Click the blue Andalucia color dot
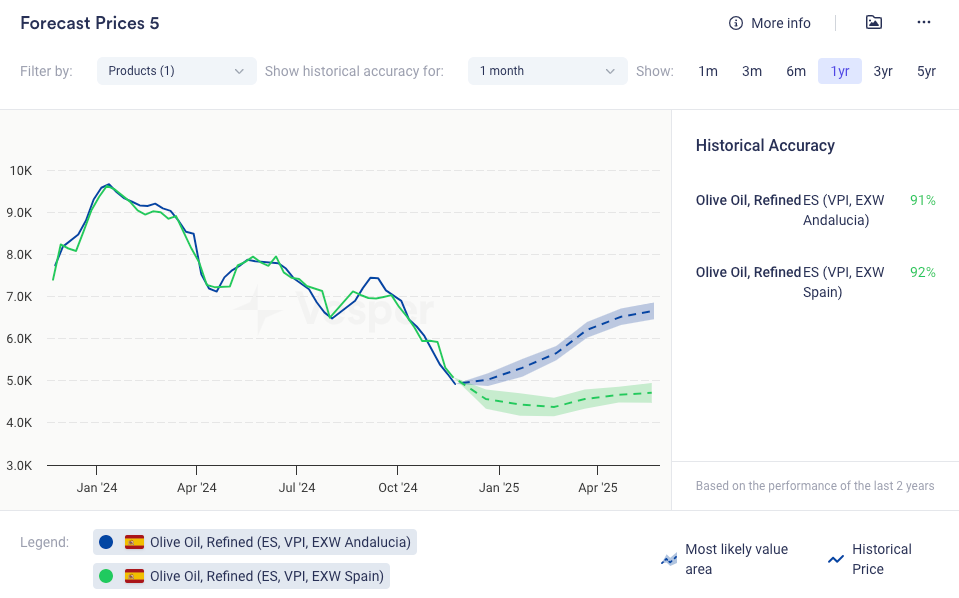Viewport: 959px width, 598px height. [106, 542]
